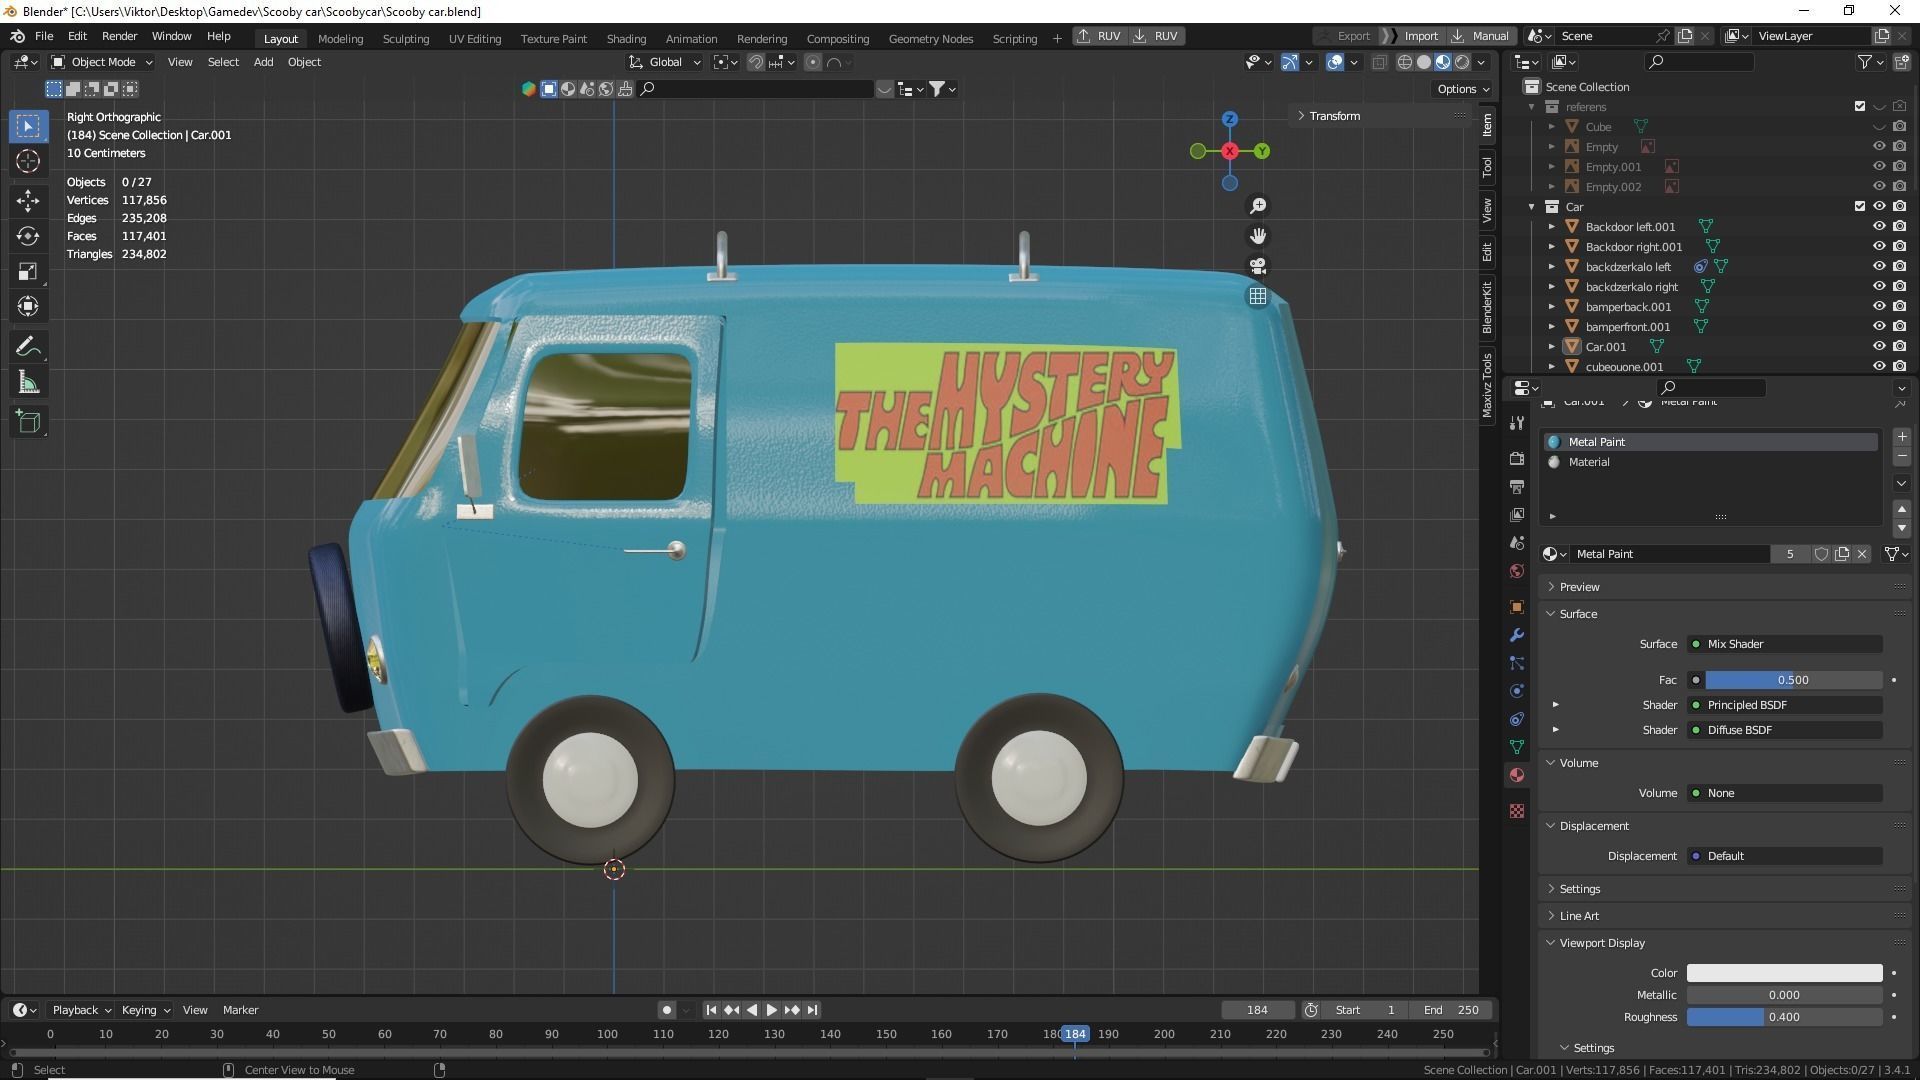This screenshot has height=1080, width=1920.
Task: Activate the Move tool
Action: (28, 201)
